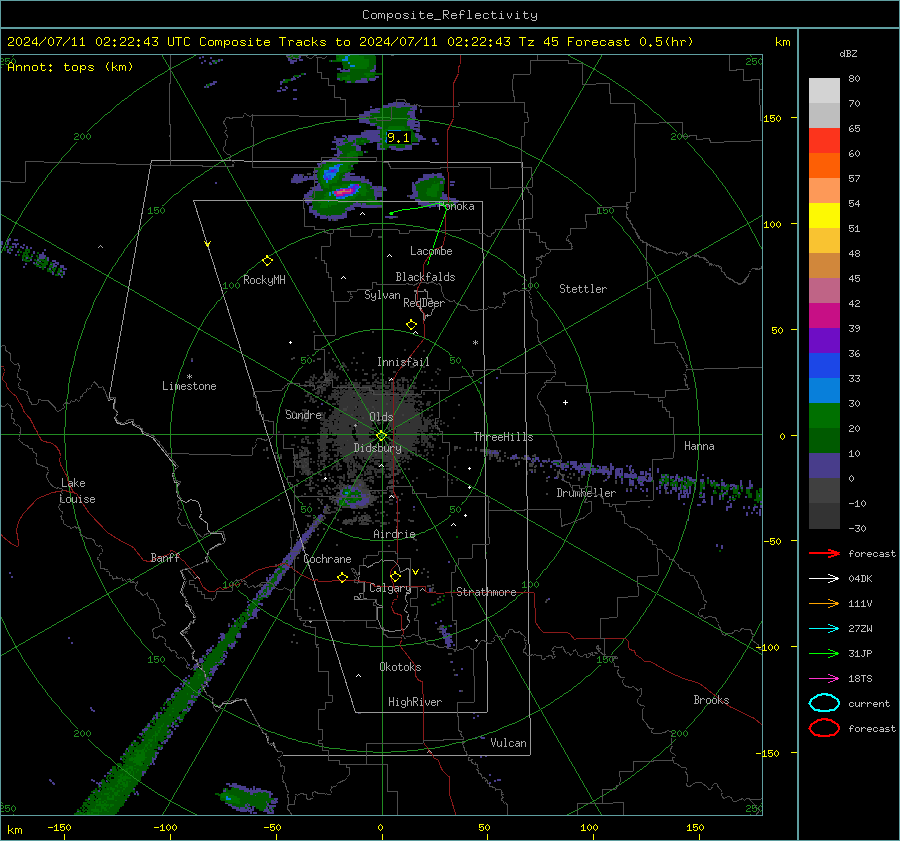Select the orange 111V arrow in legend
Image resolution: width=900 pixels, height=841 pixels.
[825, 603]
